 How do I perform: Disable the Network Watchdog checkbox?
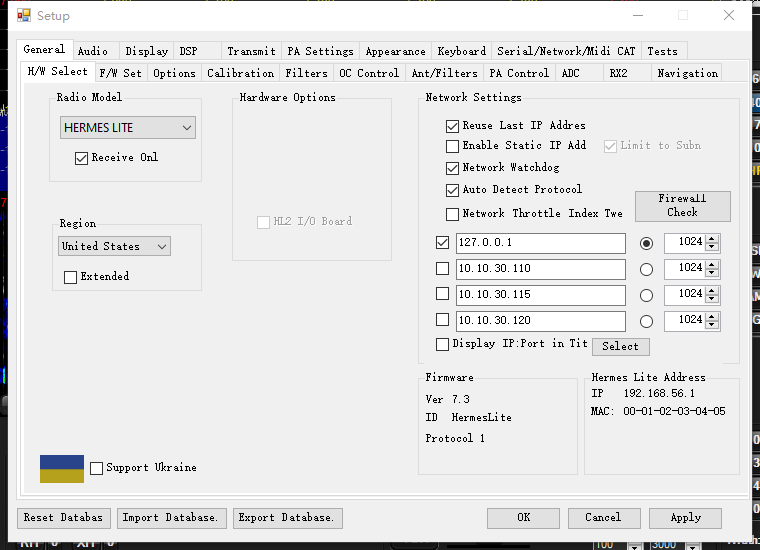(453, 168)
